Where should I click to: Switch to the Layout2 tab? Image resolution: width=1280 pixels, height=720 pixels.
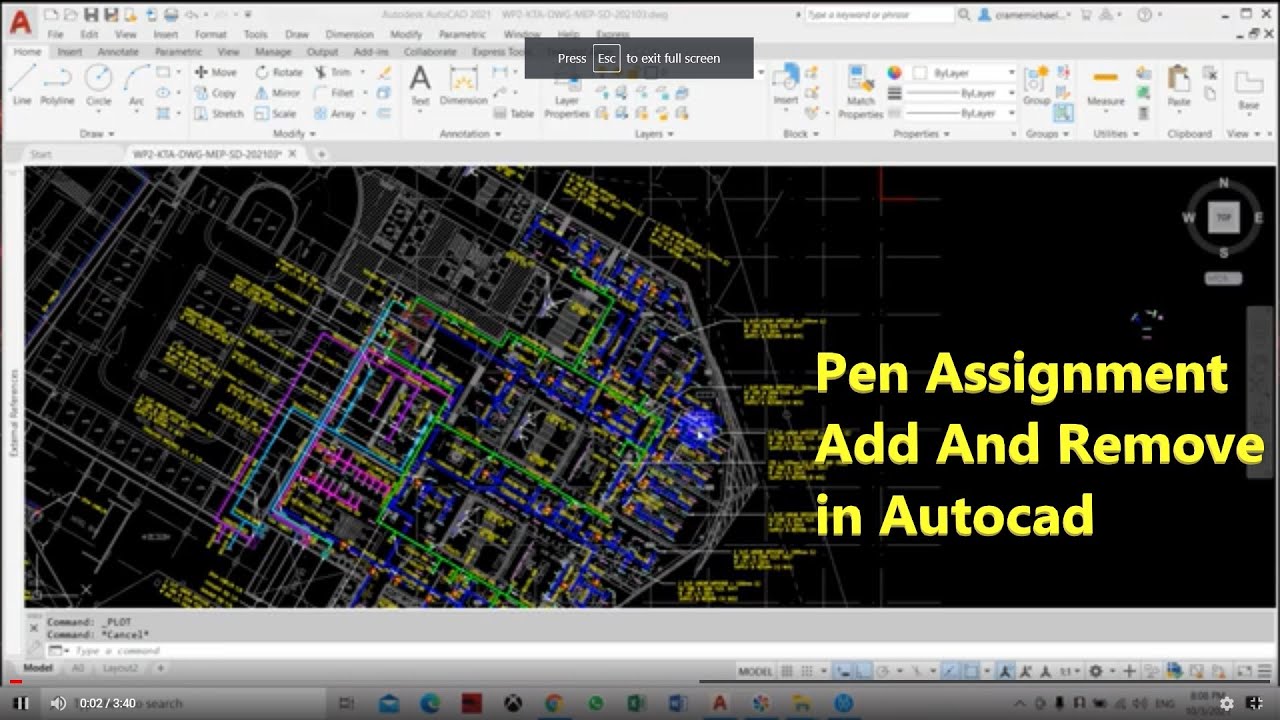(120, 667)
